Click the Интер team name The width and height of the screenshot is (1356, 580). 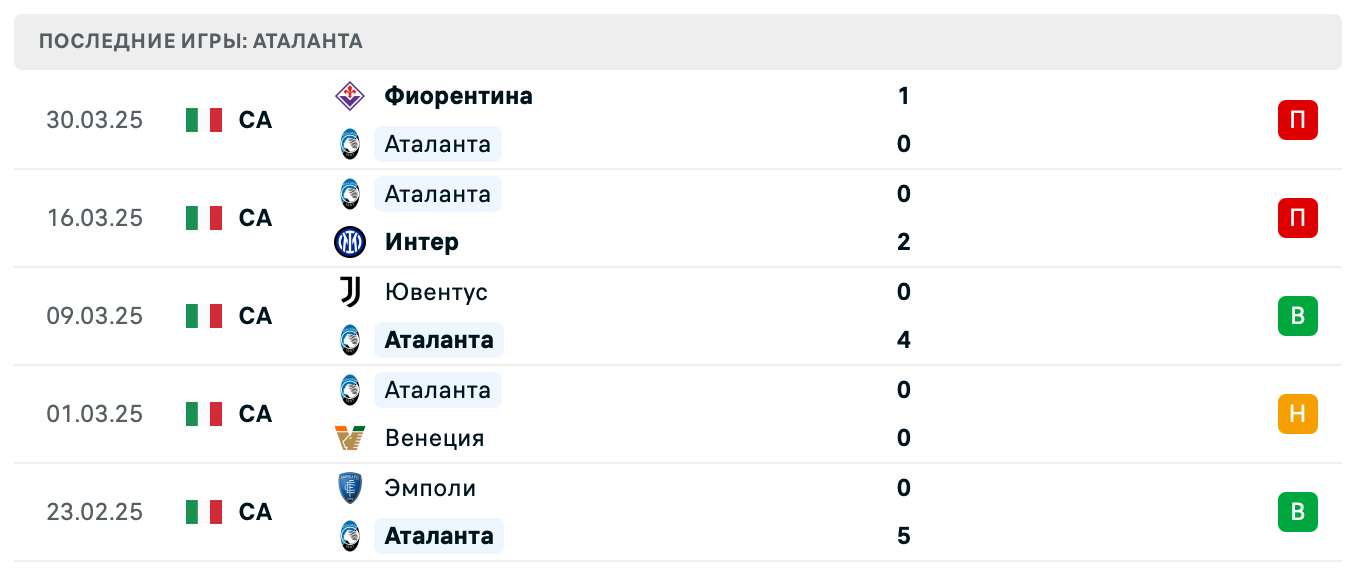(420, 242)
